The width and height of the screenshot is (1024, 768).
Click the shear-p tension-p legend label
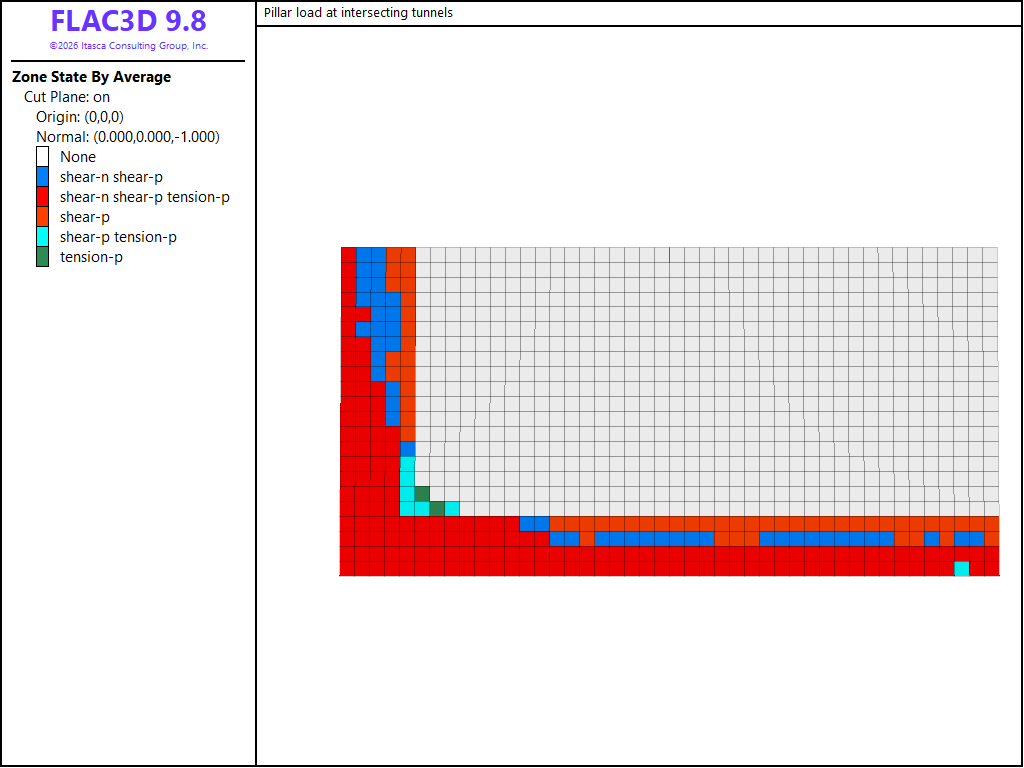coord(118,237)
